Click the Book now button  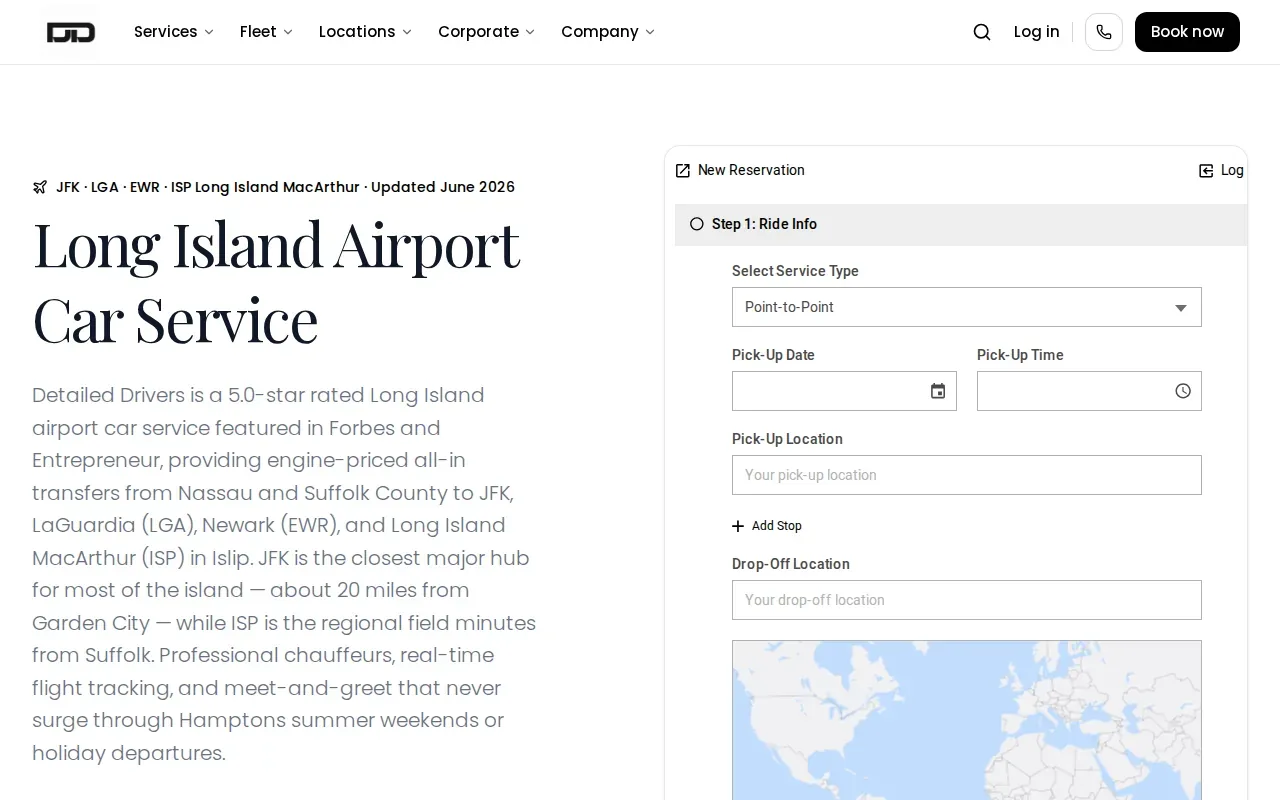tap(1187, 32)
